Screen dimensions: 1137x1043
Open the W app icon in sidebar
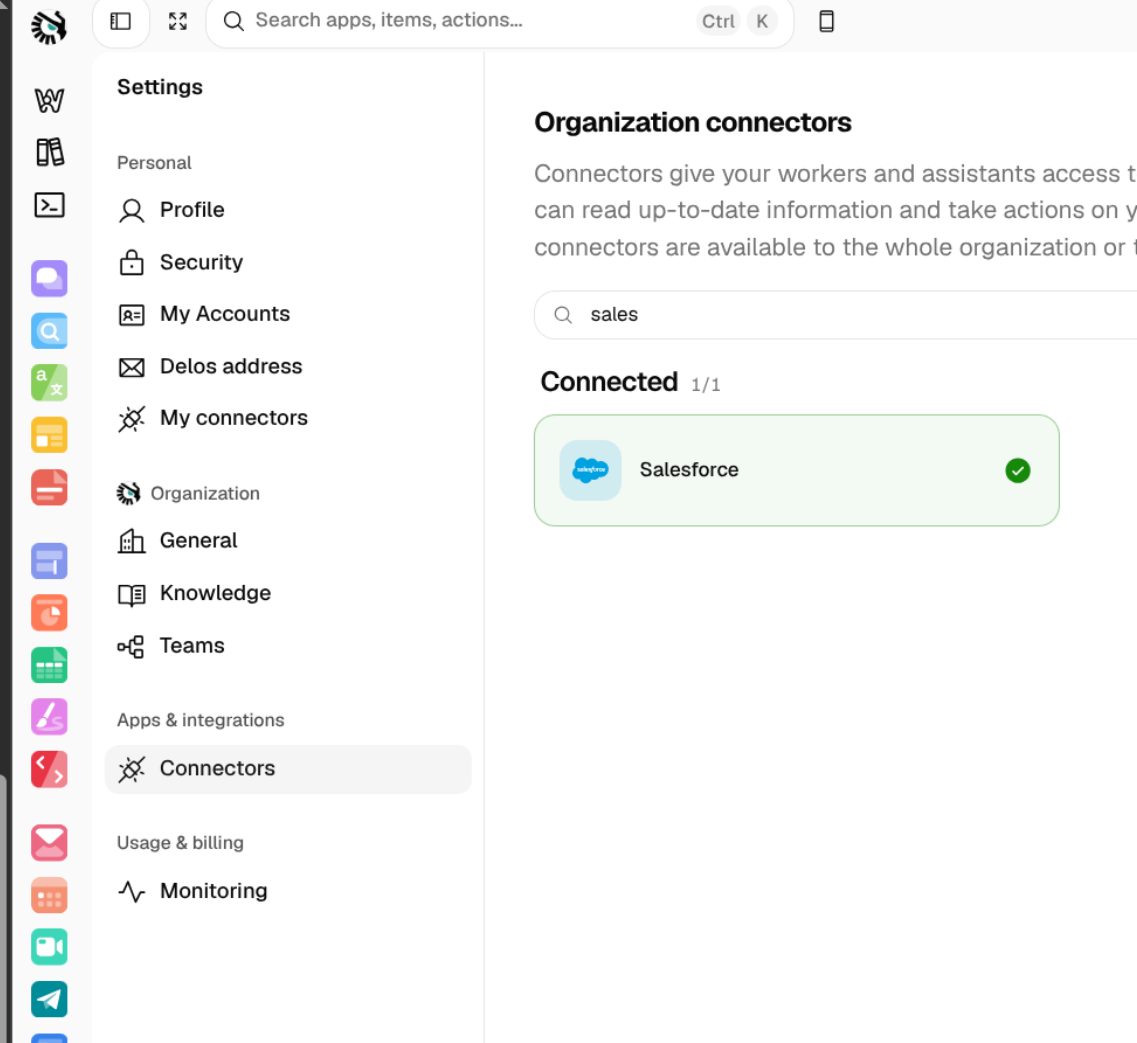tap(49, 100)
